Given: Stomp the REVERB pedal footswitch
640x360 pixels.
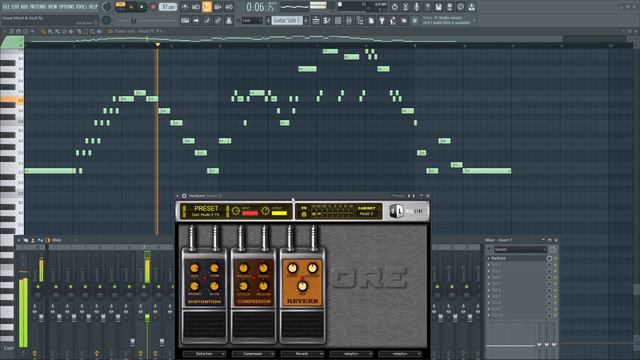Looking at the screenshot, I should coord(302,326).
